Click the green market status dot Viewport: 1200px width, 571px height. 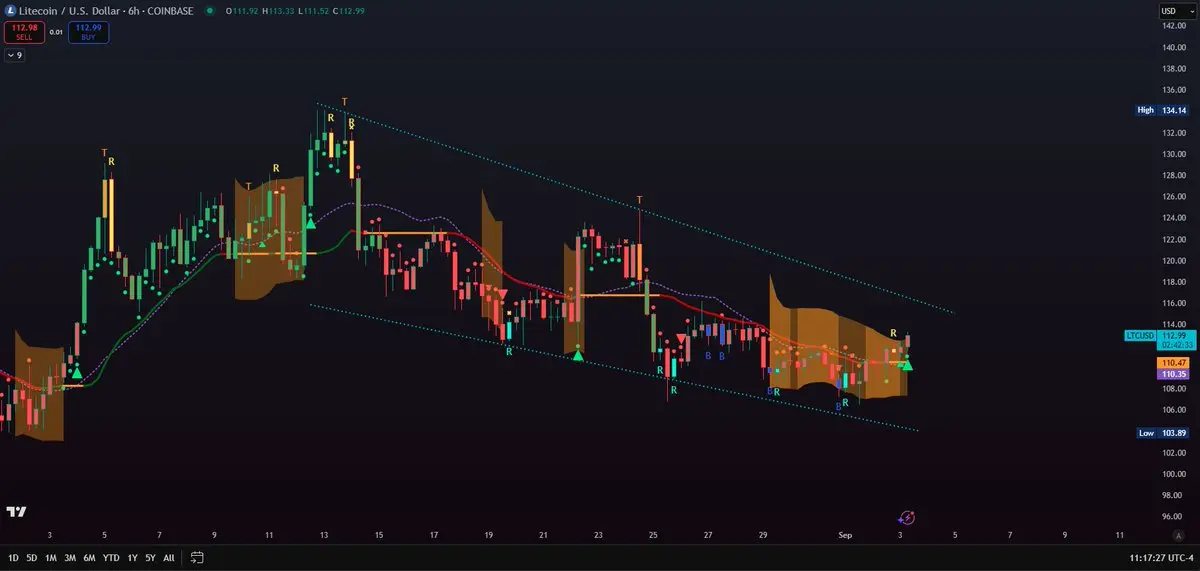click(x=209, y=11)
